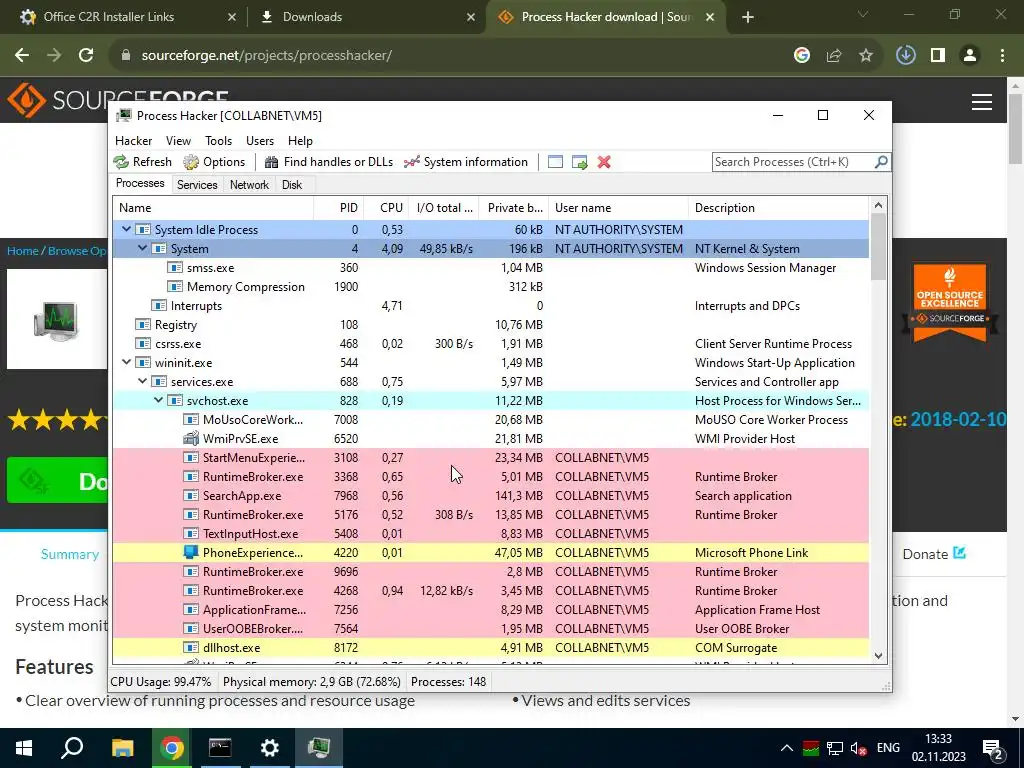The width and height of the screenshot is (1024, 768).
Task: Open Command Prompt from taskbar
Action: pos(220,748)
